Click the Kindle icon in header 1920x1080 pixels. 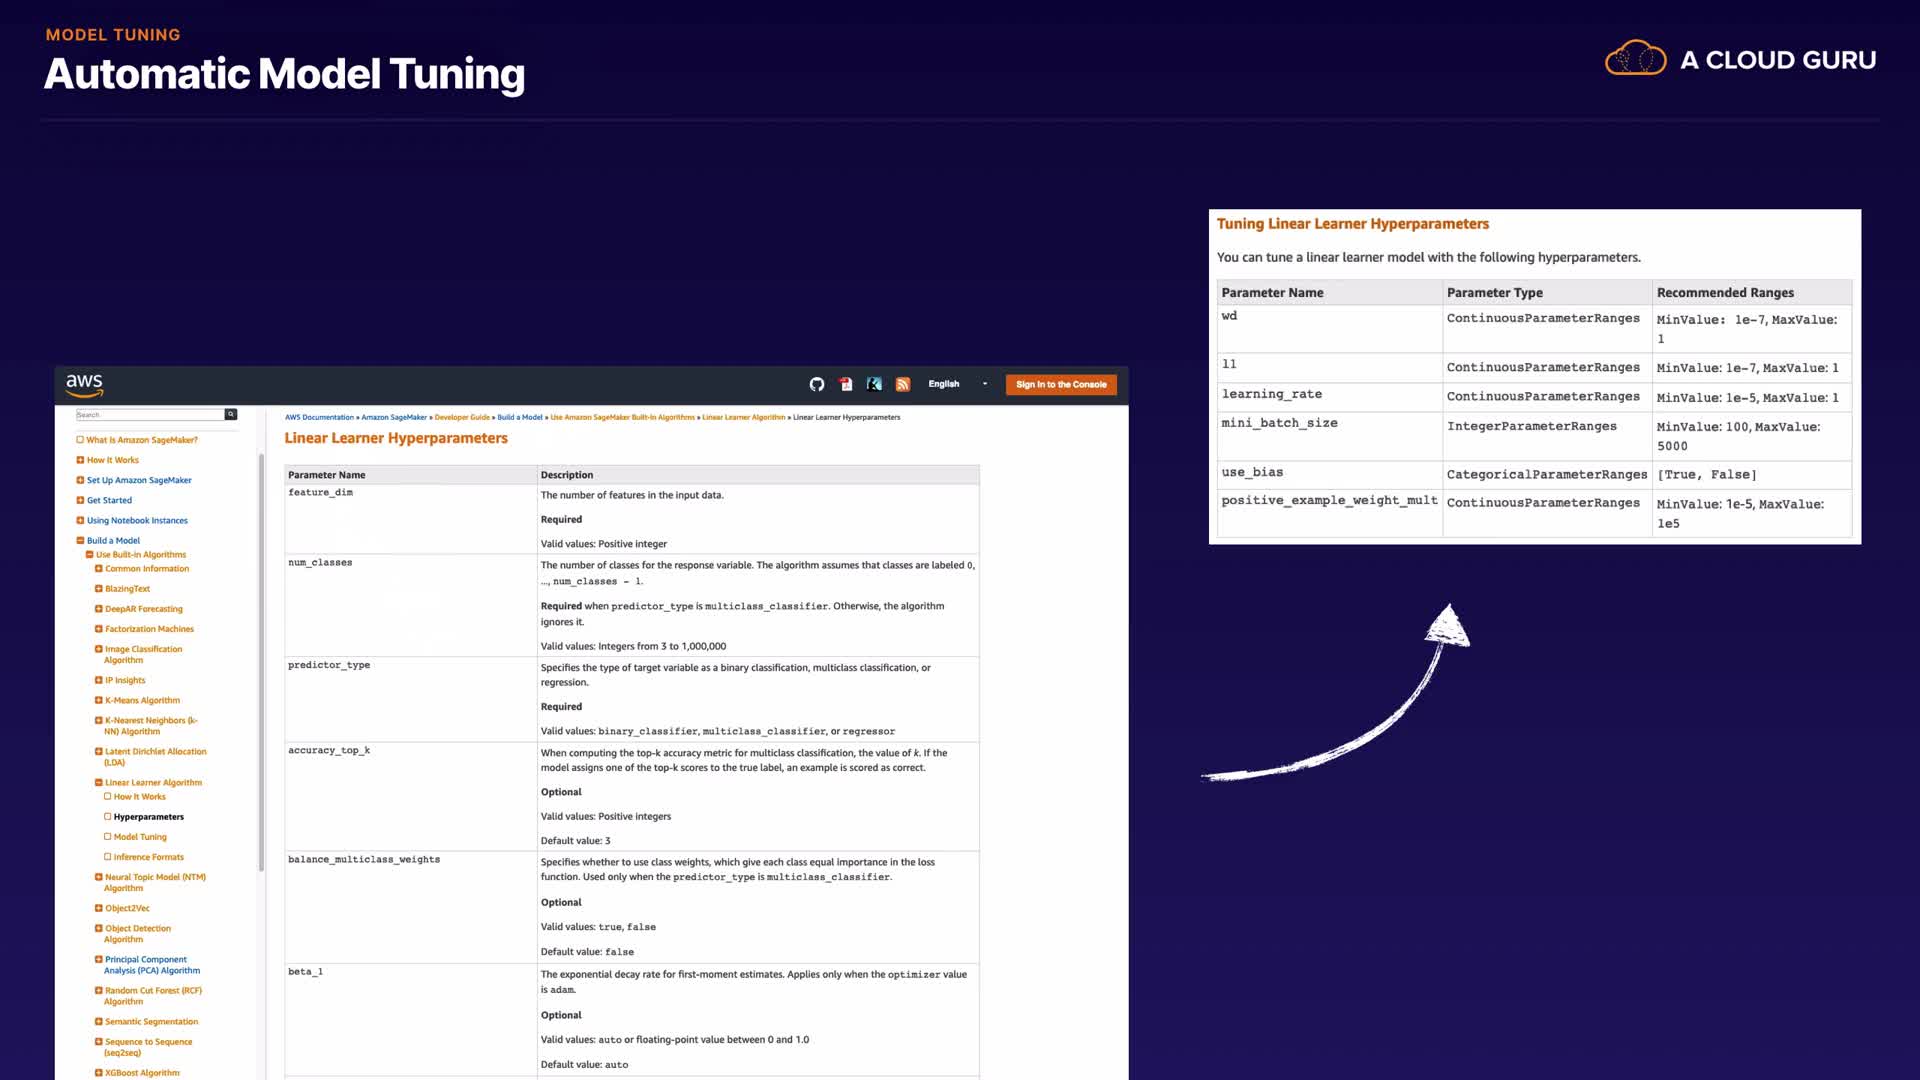pos(874,384)
